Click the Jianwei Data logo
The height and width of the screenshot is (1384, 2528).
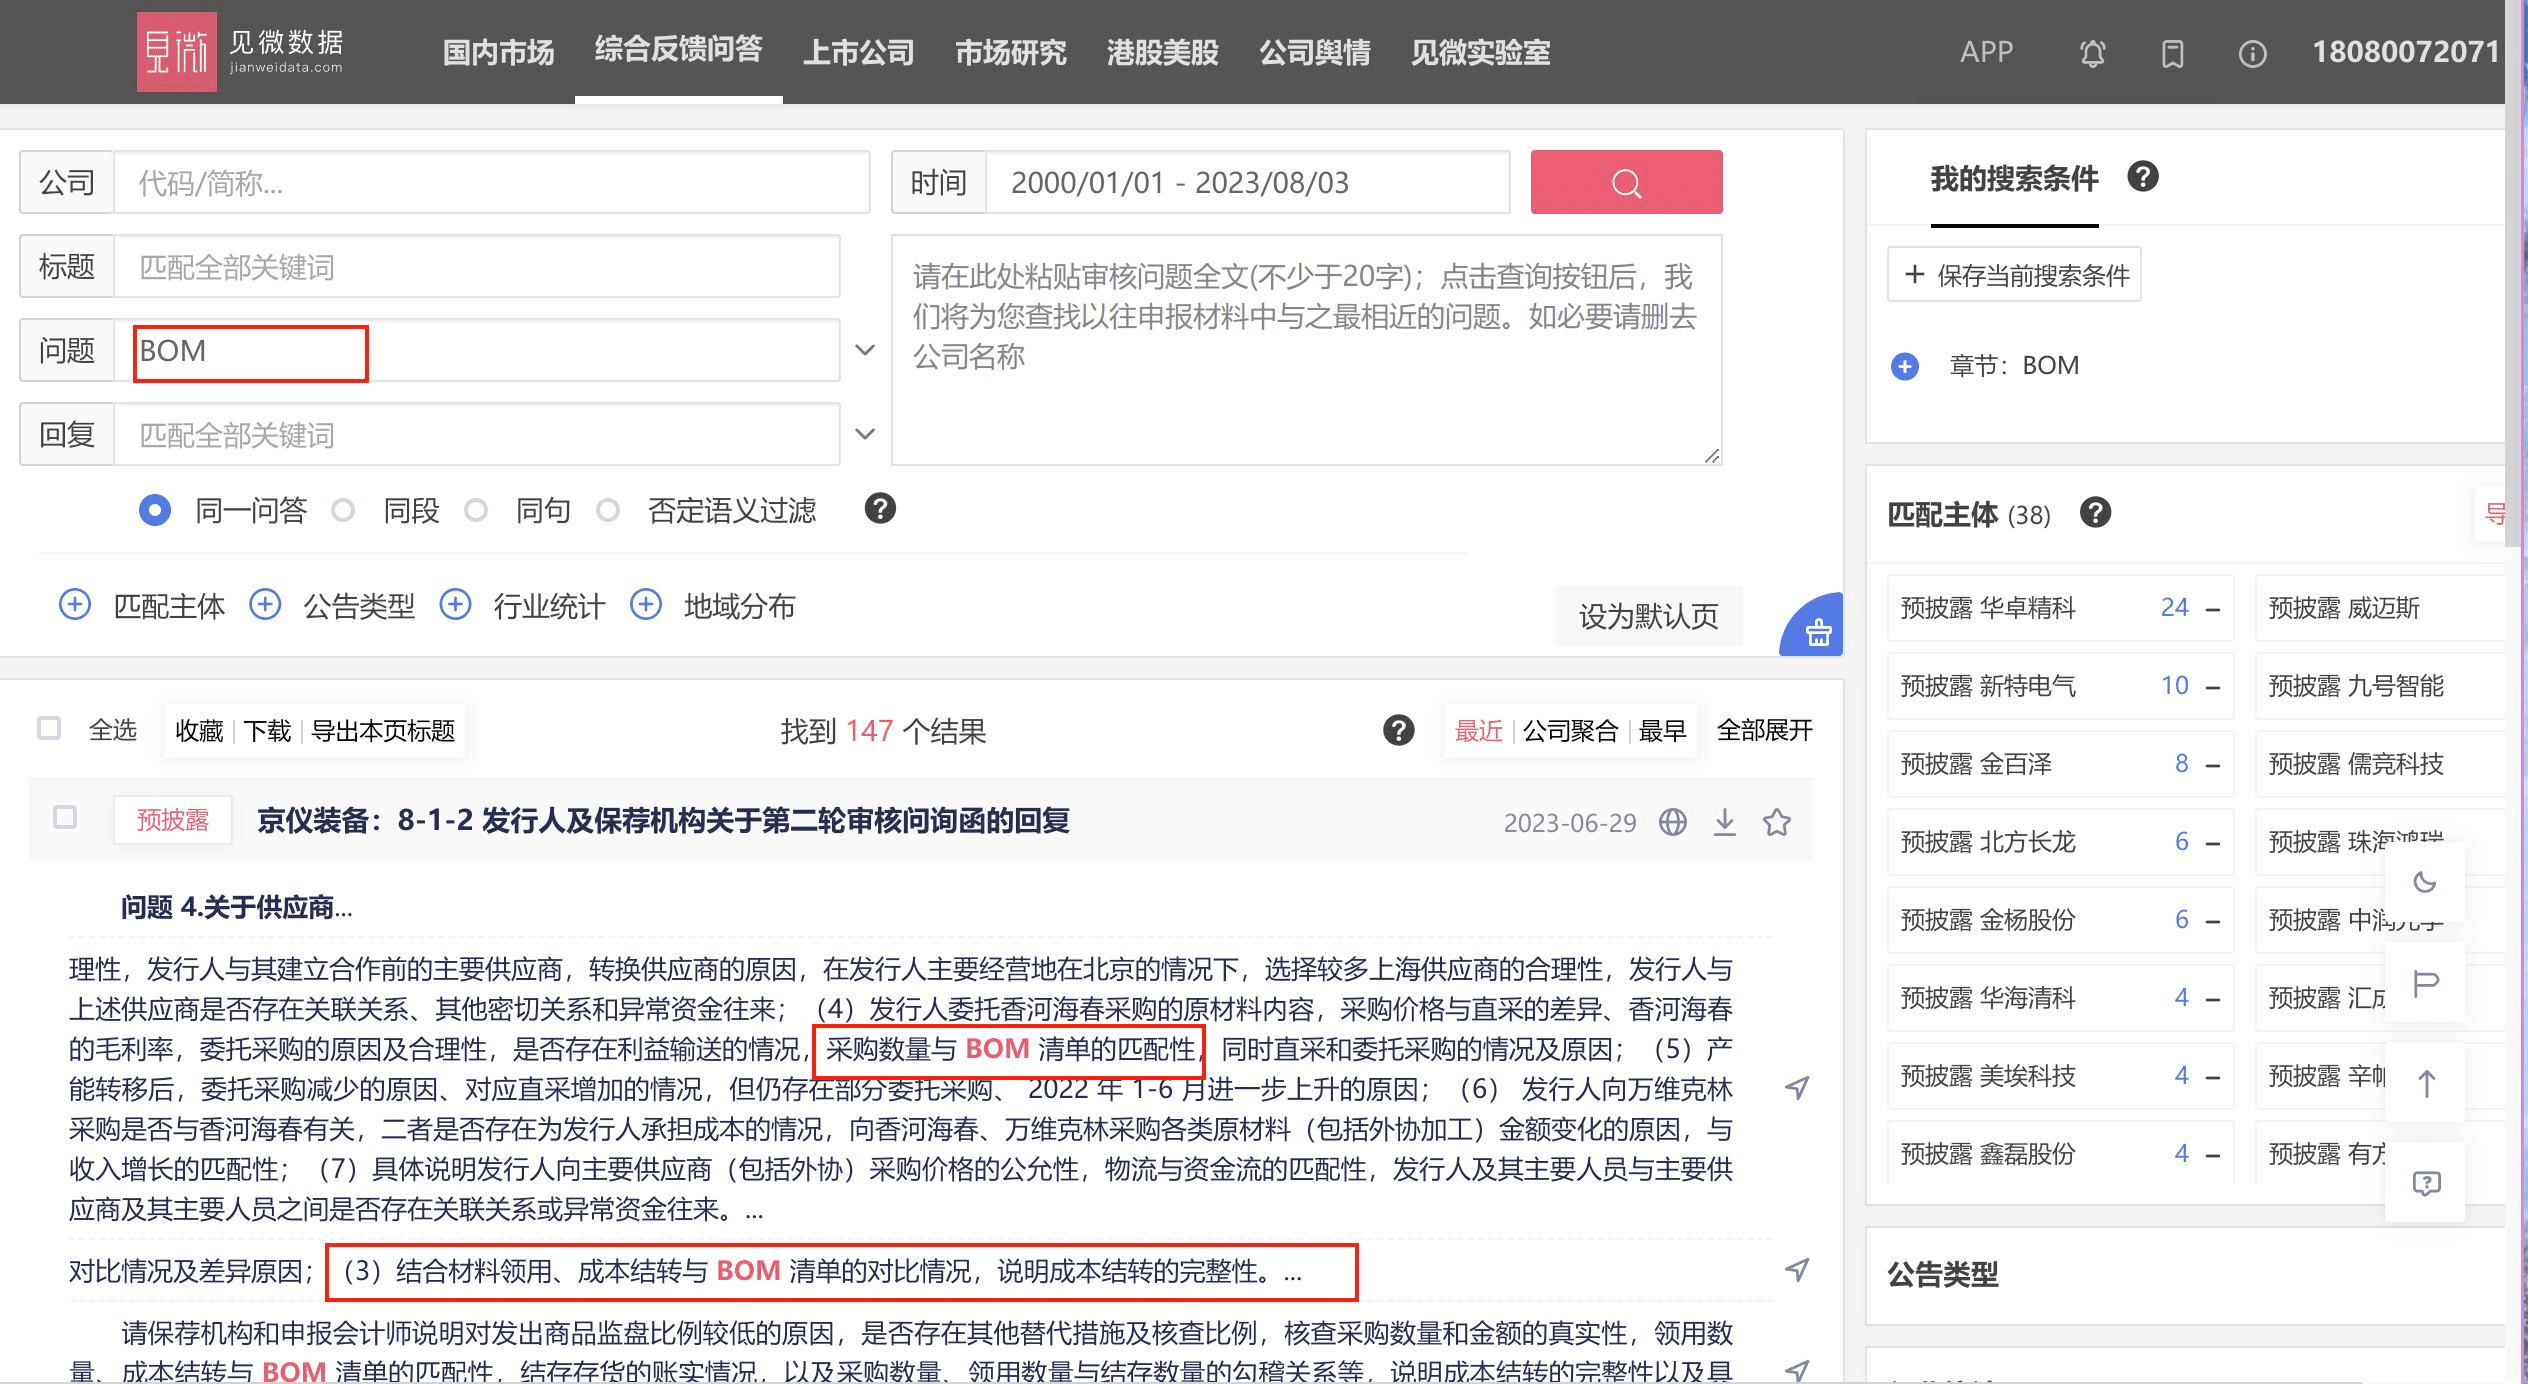click(240, 52)
